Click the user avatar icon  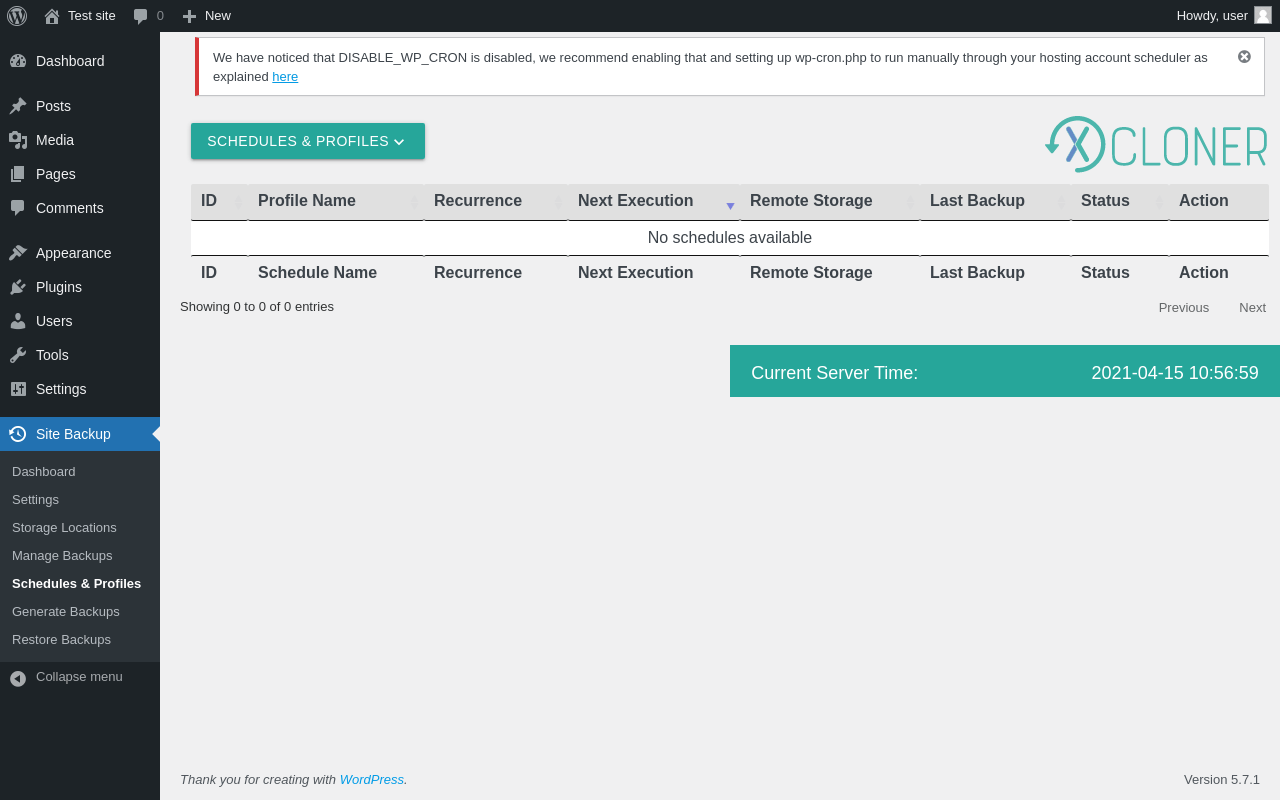[1263, 15]
